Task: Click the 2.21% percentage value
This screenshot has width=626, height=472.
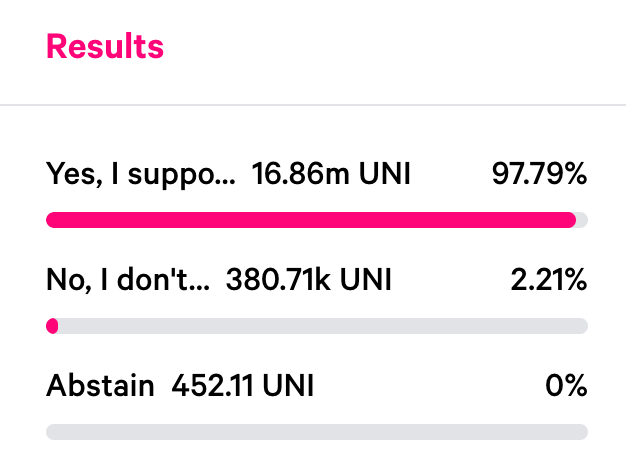Action: (549, 280)
